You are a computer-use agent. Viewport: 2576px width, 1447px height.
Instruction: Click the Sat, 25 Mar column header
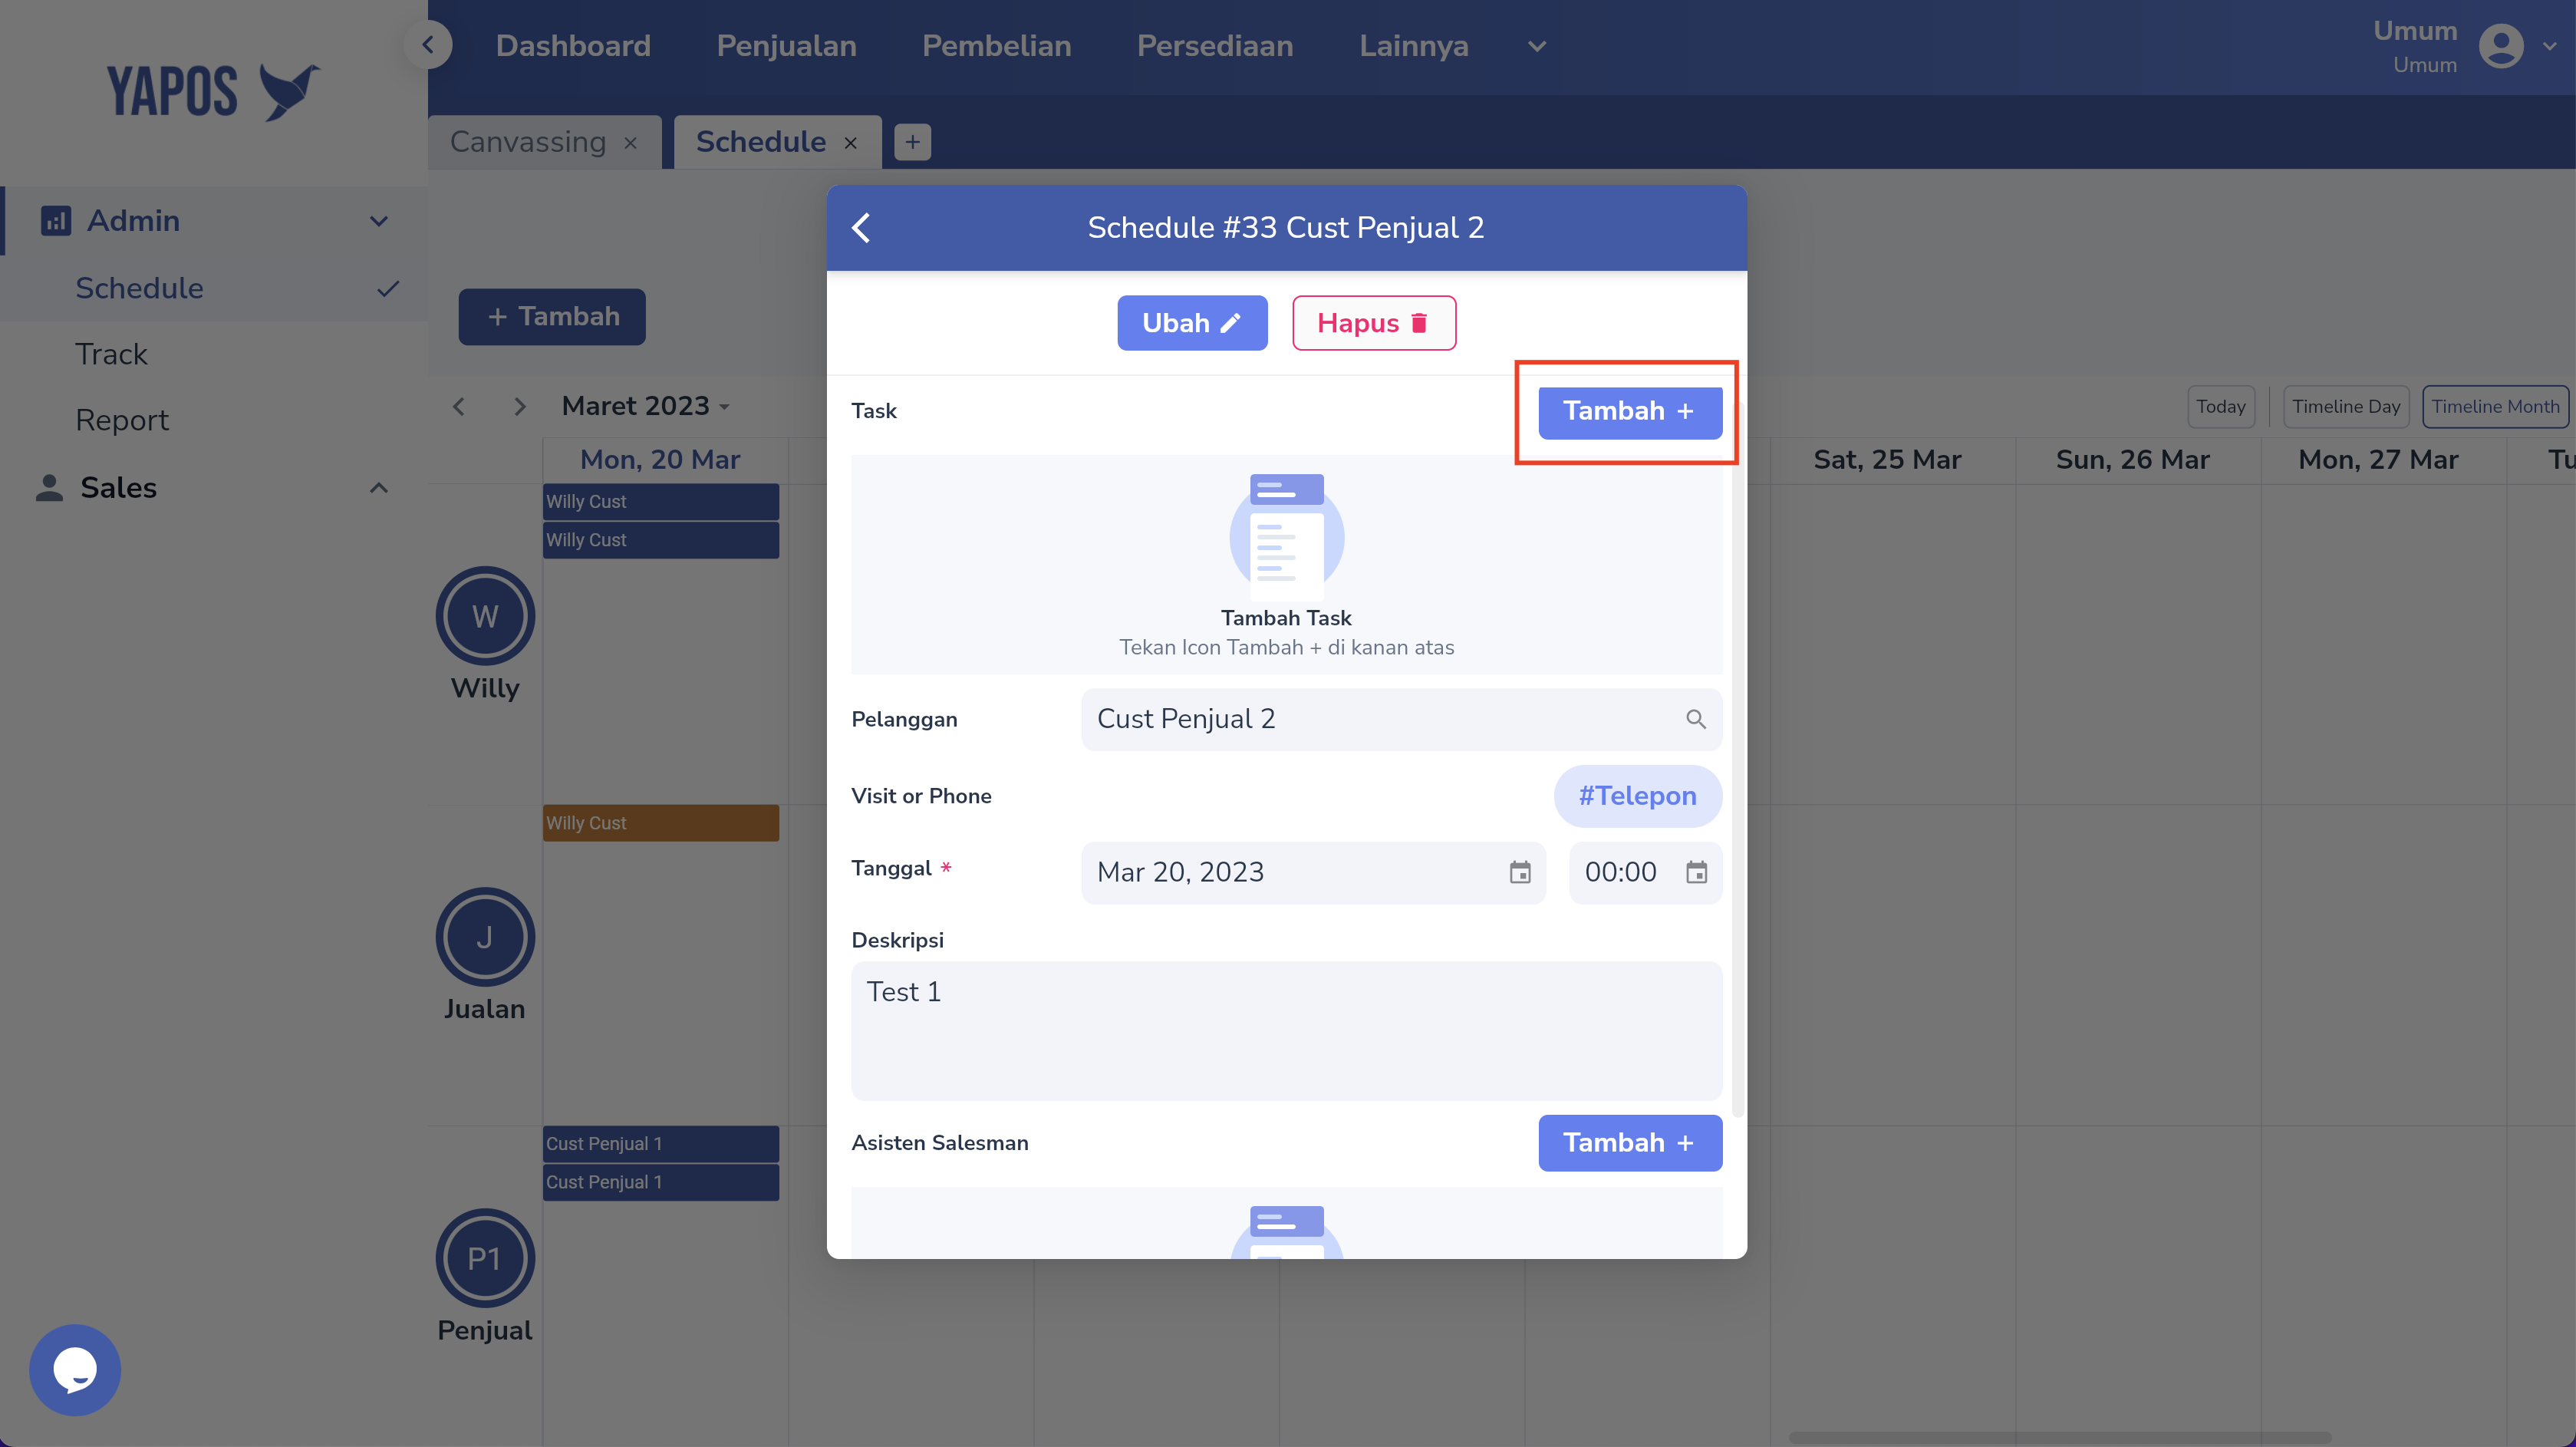click(1887, 460)
